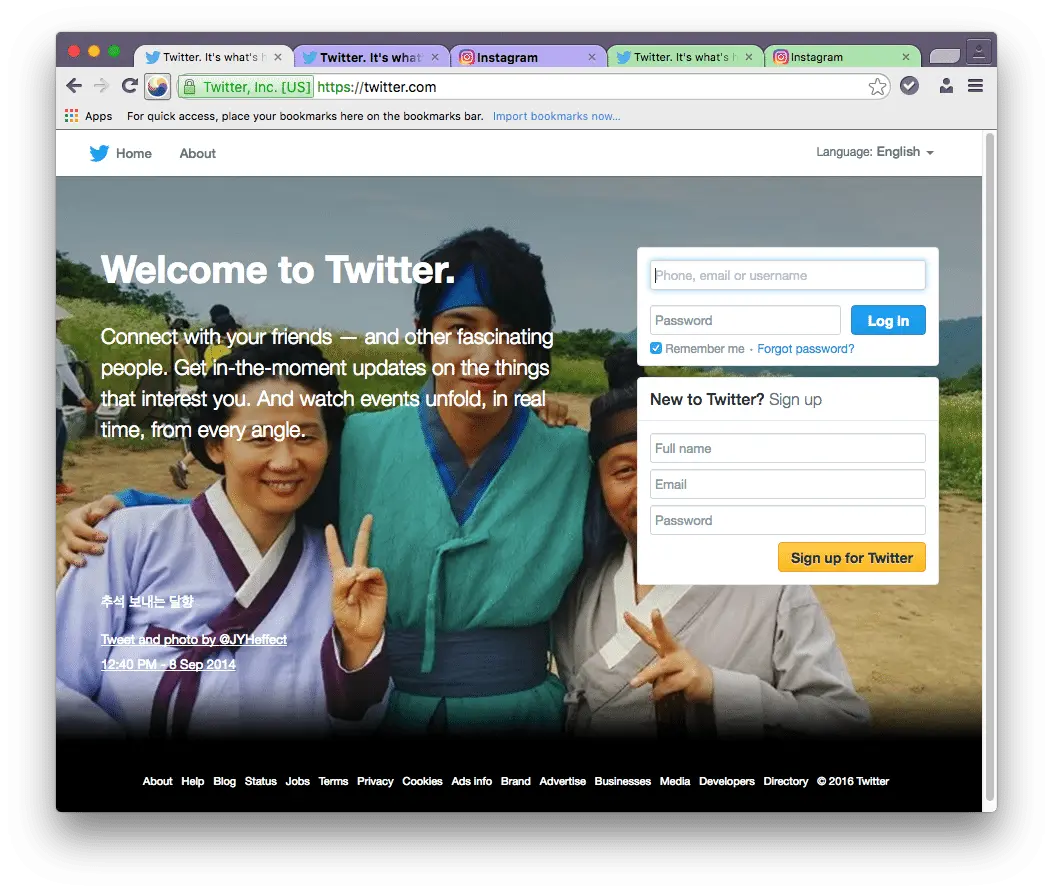Go back using the browser back arrow
Screen dimensions: 1053x892
coord(73,86)
